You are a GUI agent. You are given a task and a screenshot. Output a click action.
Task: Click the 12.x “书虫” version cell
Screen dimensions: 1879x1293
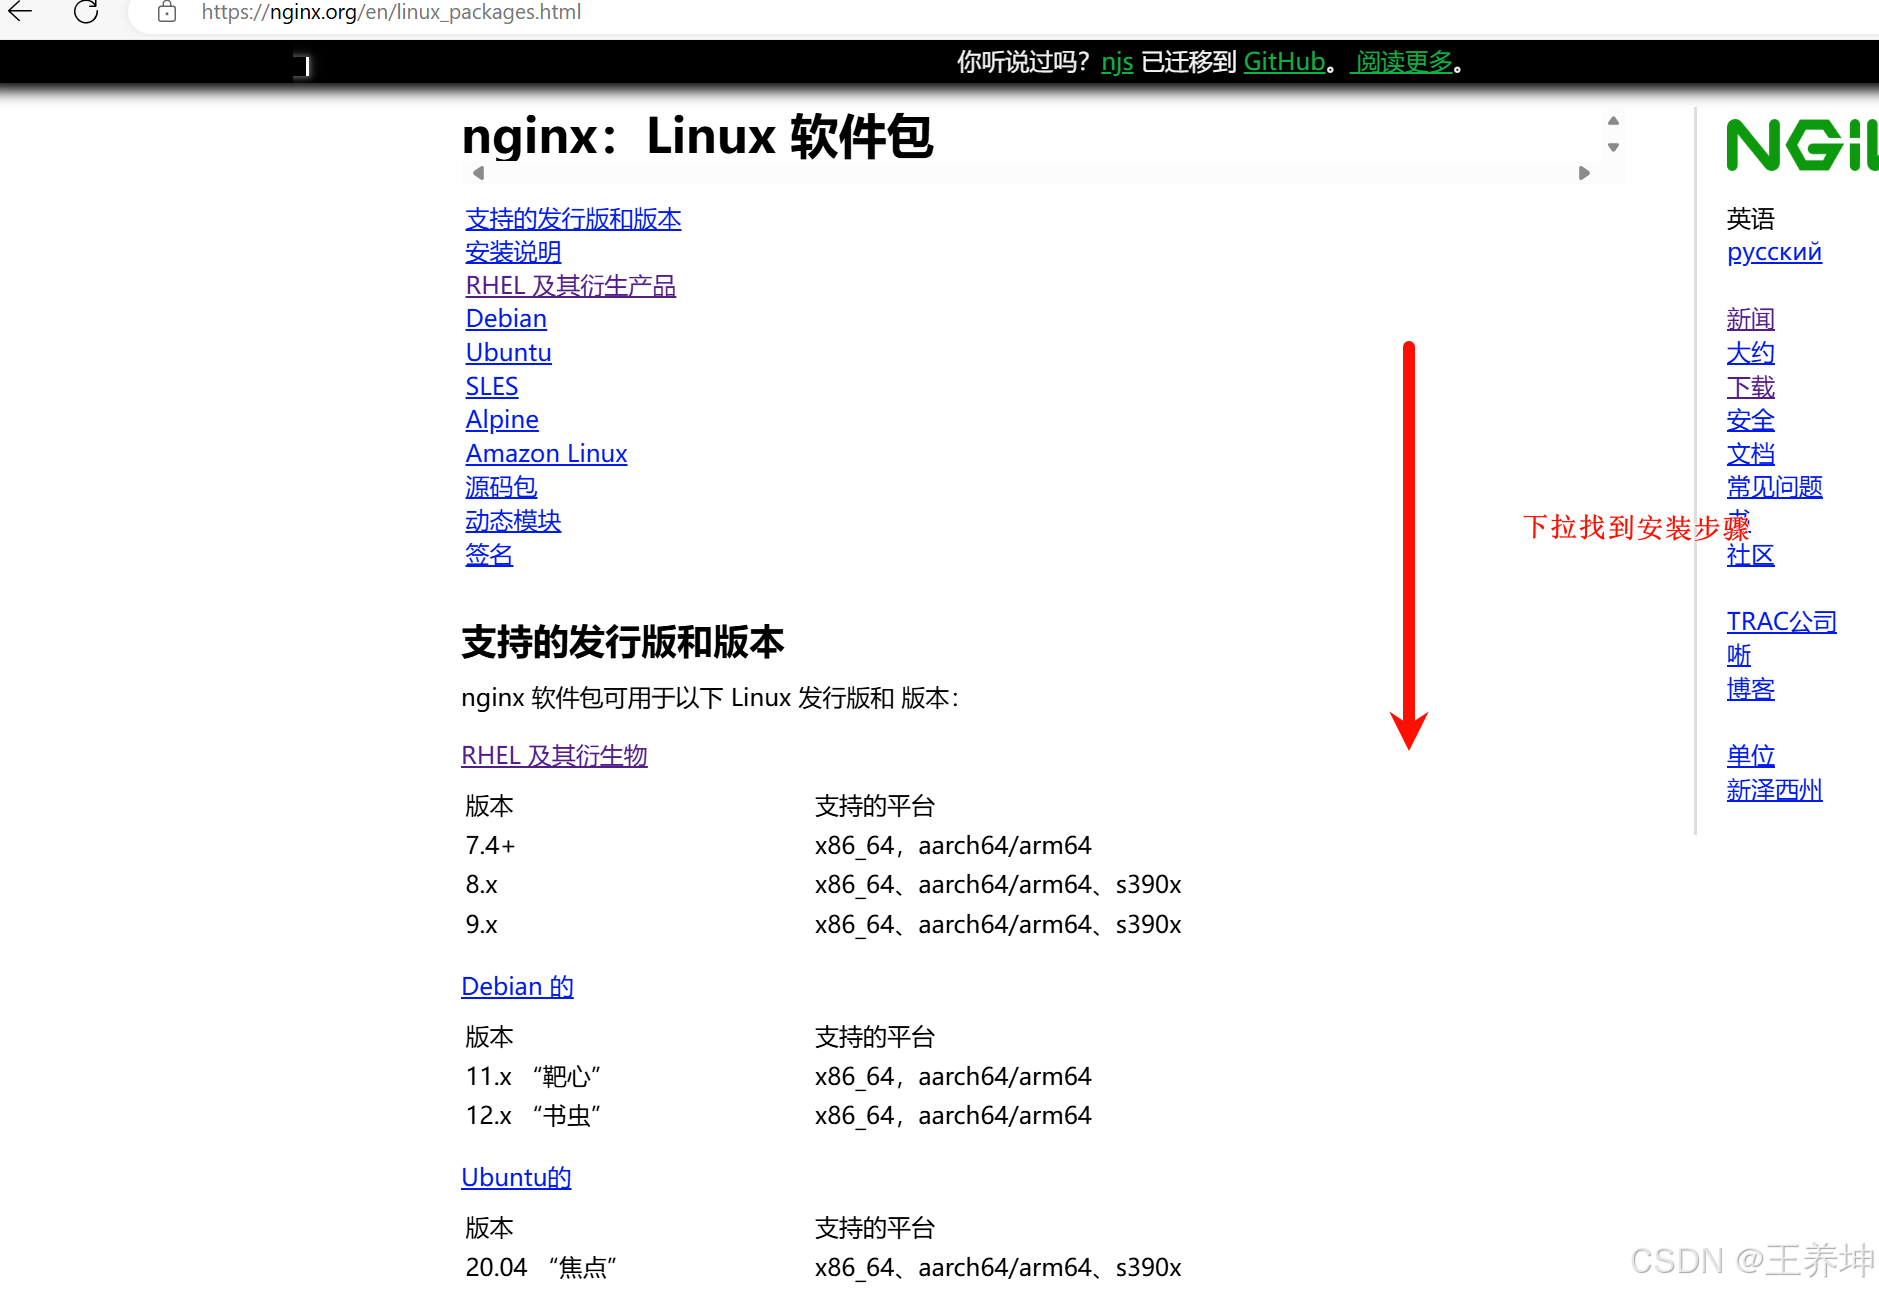pyautogui.click(x=533, y=1116)
